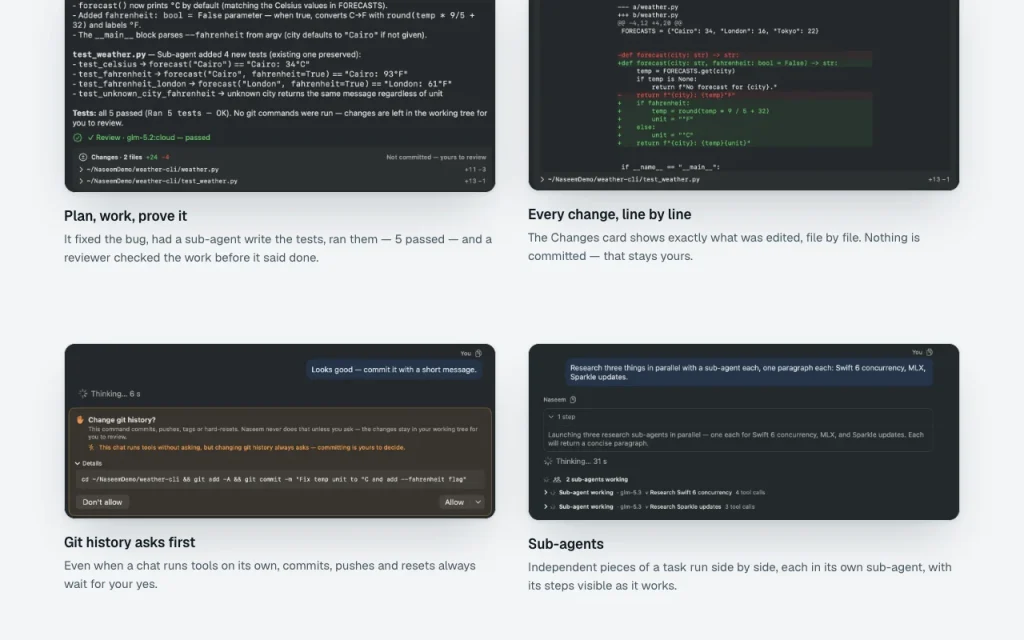Image resolution: width=1024 pixels, height=640 pixels.
Task: Open the dropdown arrow next to Allow
Action: coord(478,502)
